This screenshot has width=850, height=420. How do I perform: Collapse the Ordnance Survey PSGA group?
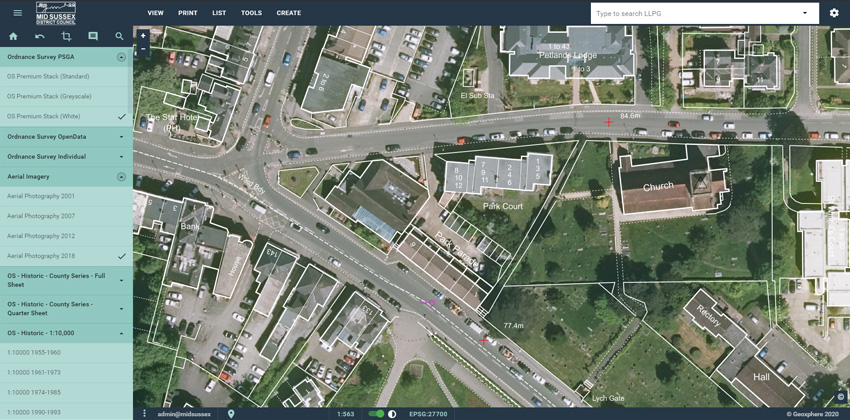[x=121, y=56]
